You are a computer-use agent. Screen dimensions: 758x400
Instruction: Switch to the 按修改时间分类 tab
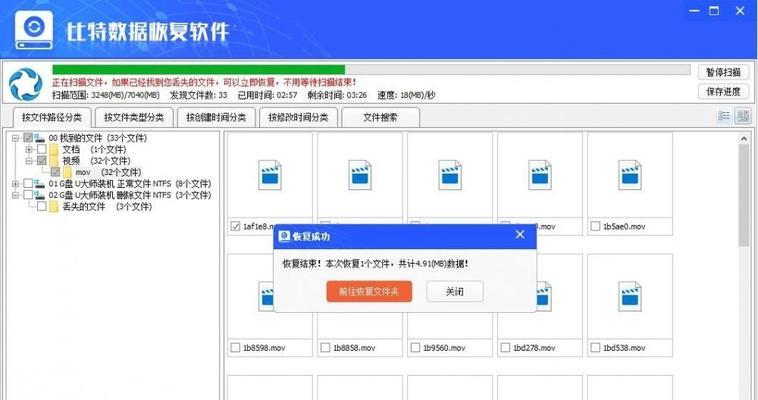pos(298,118)
